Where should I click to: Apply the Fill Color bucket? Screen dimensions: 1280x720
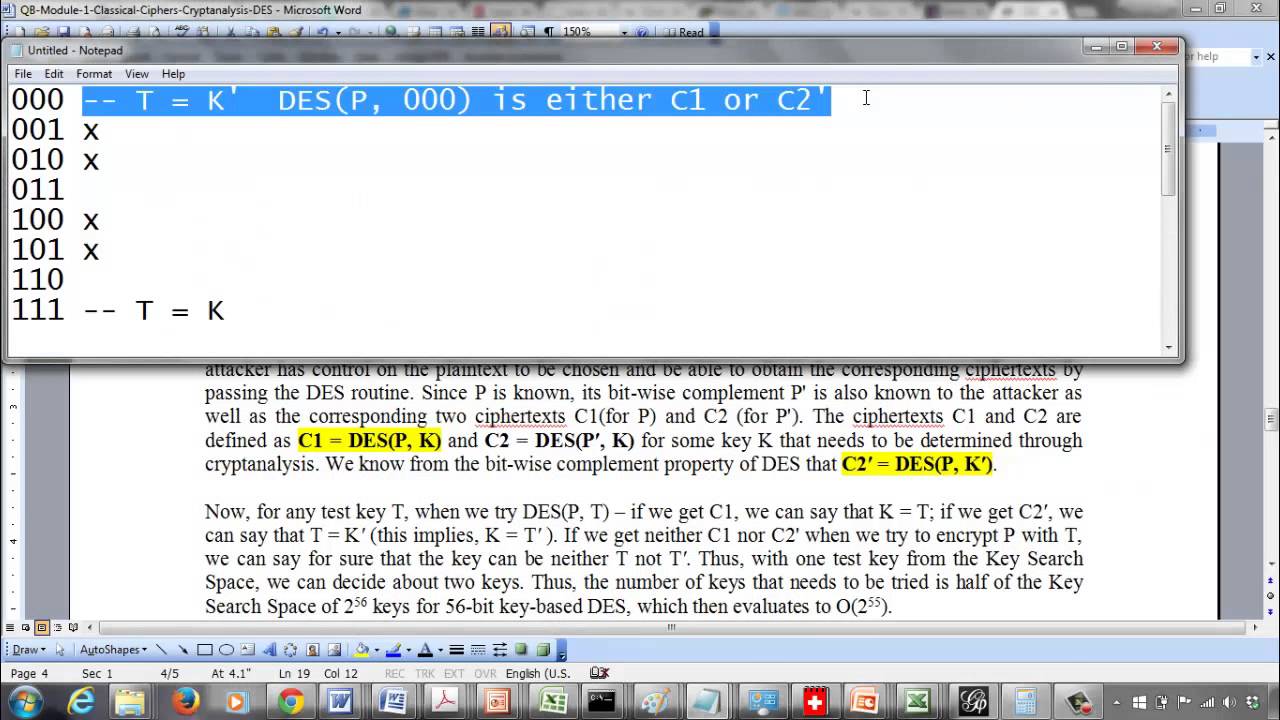click(362, 650)
